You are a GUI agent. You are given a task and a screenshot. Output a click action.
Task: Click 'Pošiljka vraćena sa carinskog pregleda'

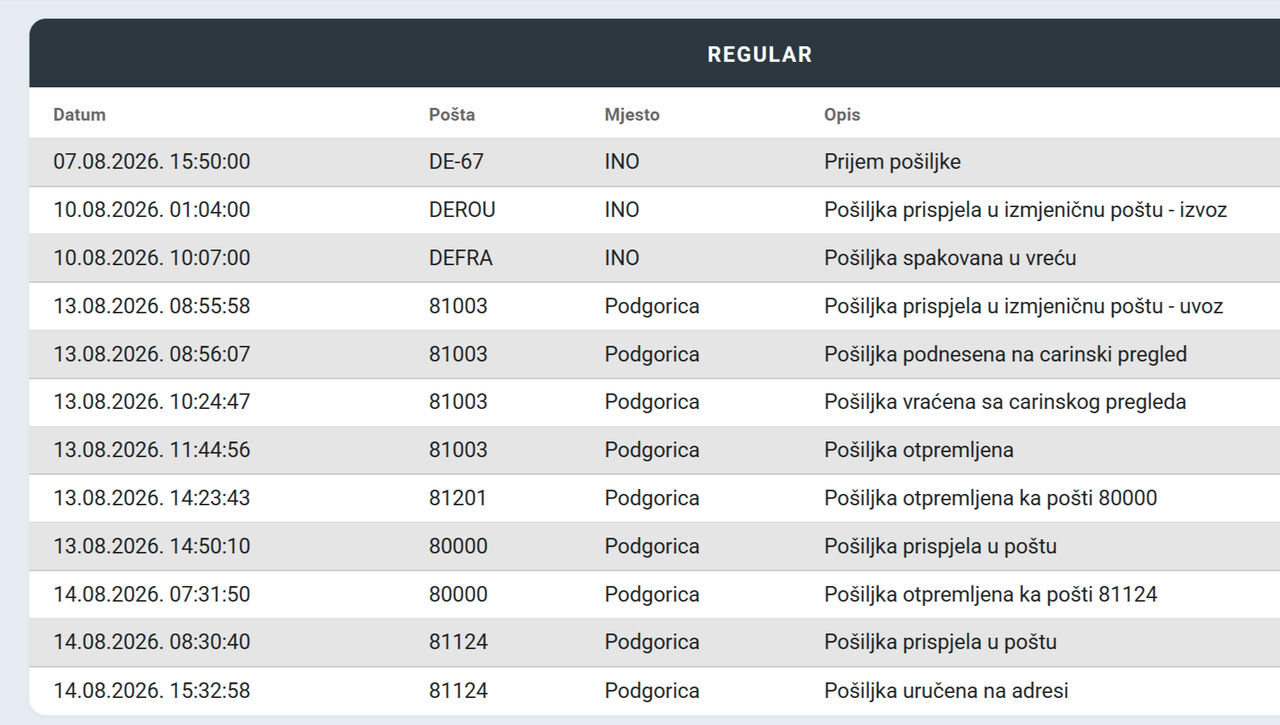tap(1005, 402)
